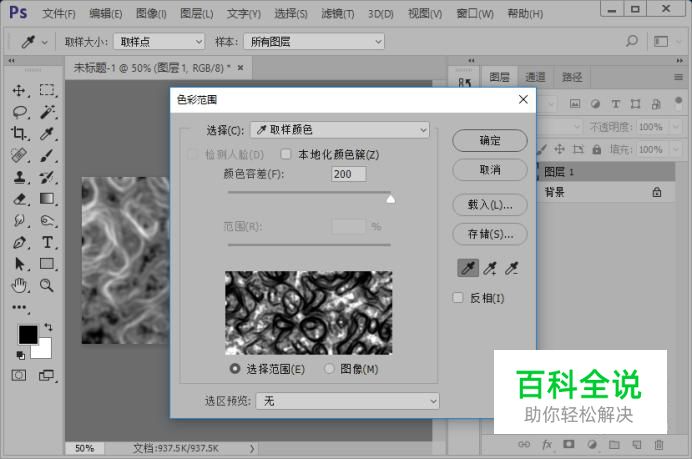Screen dimensions: 692x459
Task: Select the Pen tool
Action: (19, 242)
